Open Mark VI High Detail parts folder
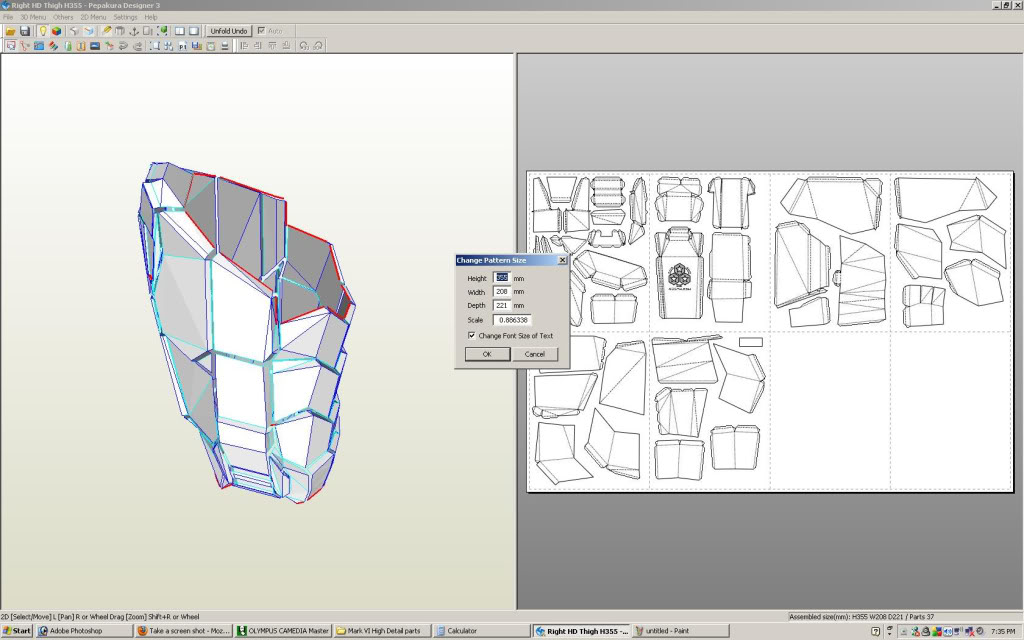The width and height of the screenshot is (1024, 640). (382, 631)
